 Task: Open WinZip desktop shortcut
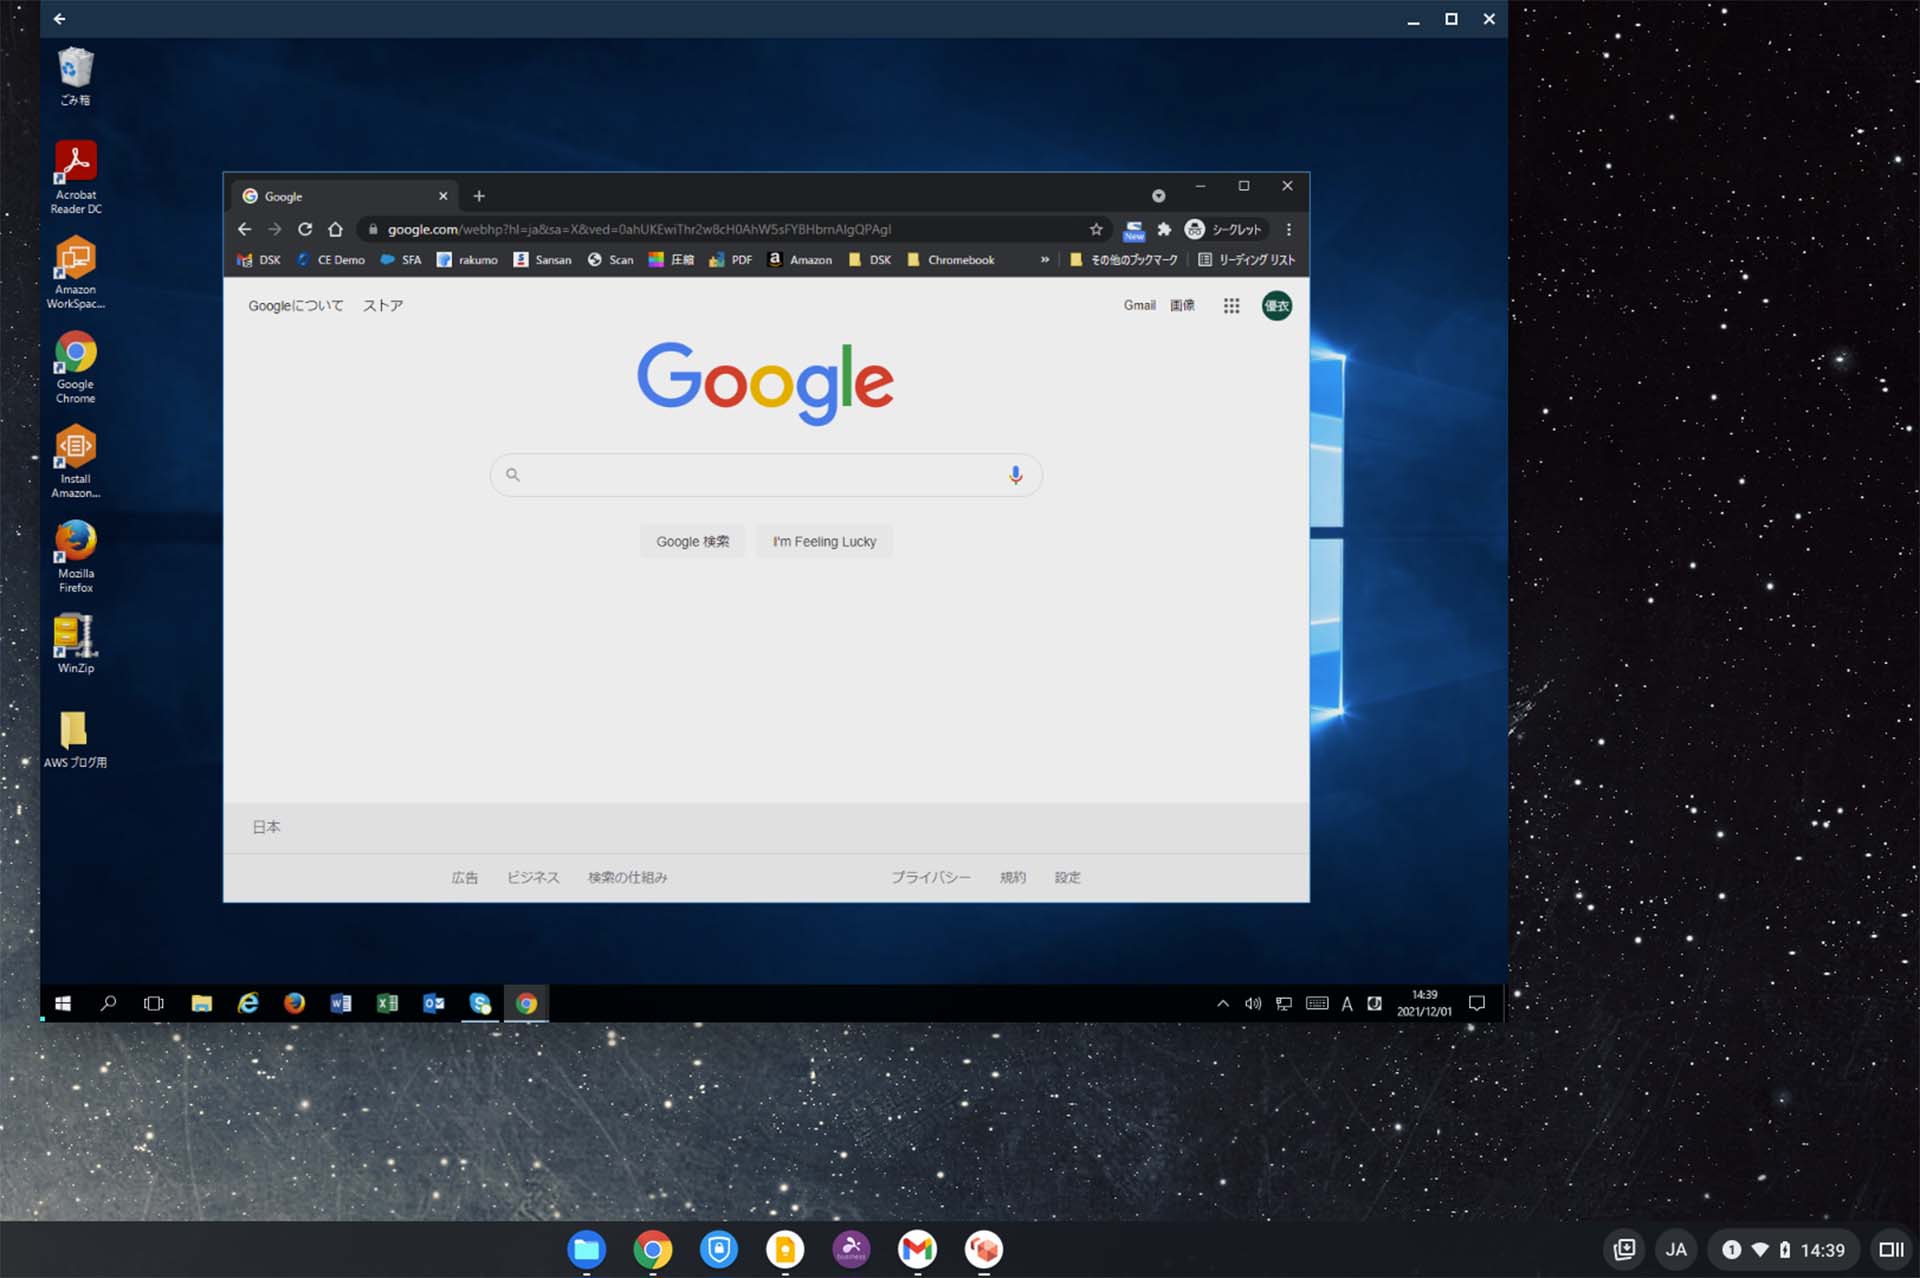tap(75, 645)
